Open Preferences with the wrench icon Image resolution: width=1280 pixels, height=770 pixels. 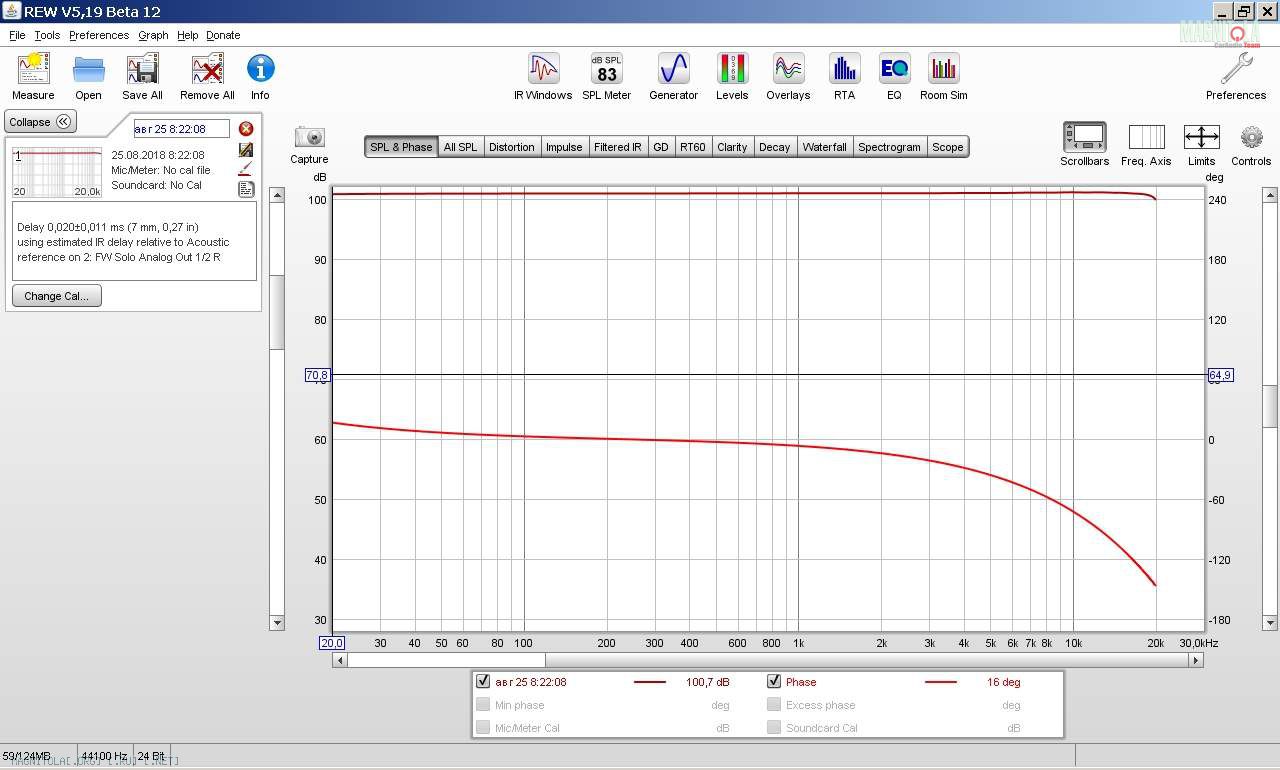[x=1236, y=77]
